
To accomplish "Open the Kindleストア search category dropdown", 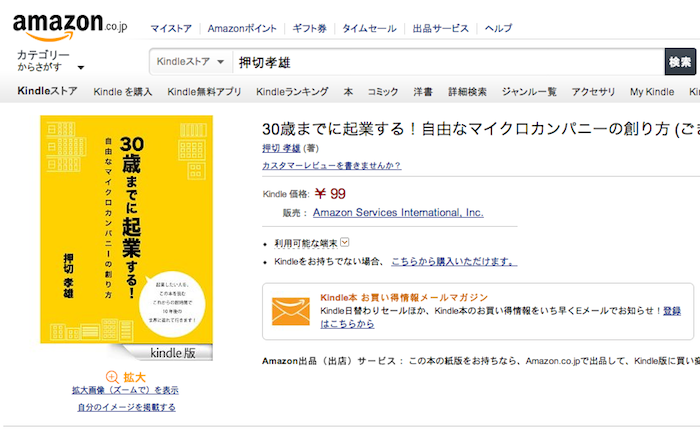I will point(190,62).
